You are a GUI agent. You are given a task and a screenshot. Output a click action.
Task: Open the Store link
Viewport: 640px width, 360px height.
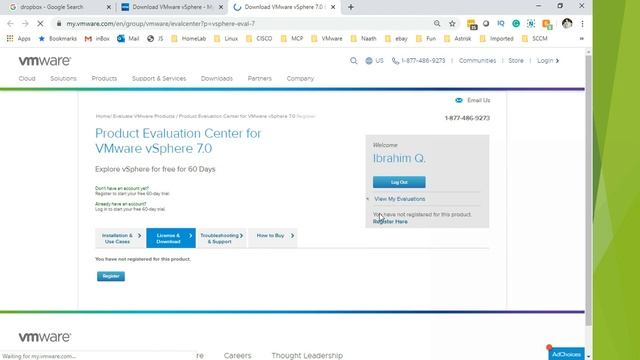(516, 60)
